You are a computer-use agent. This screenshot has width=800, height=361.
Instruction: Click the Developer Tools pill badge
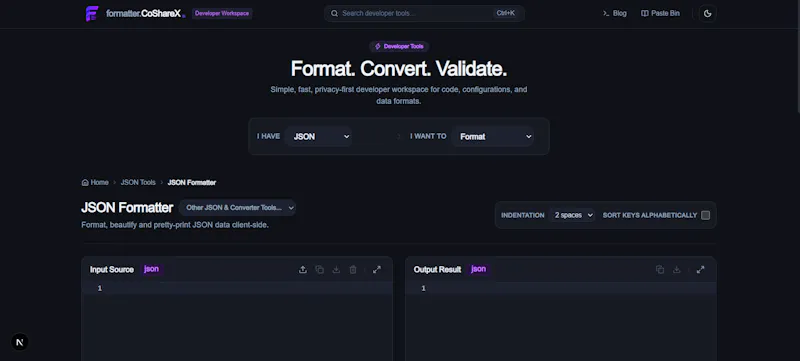[x=399, y=46]
